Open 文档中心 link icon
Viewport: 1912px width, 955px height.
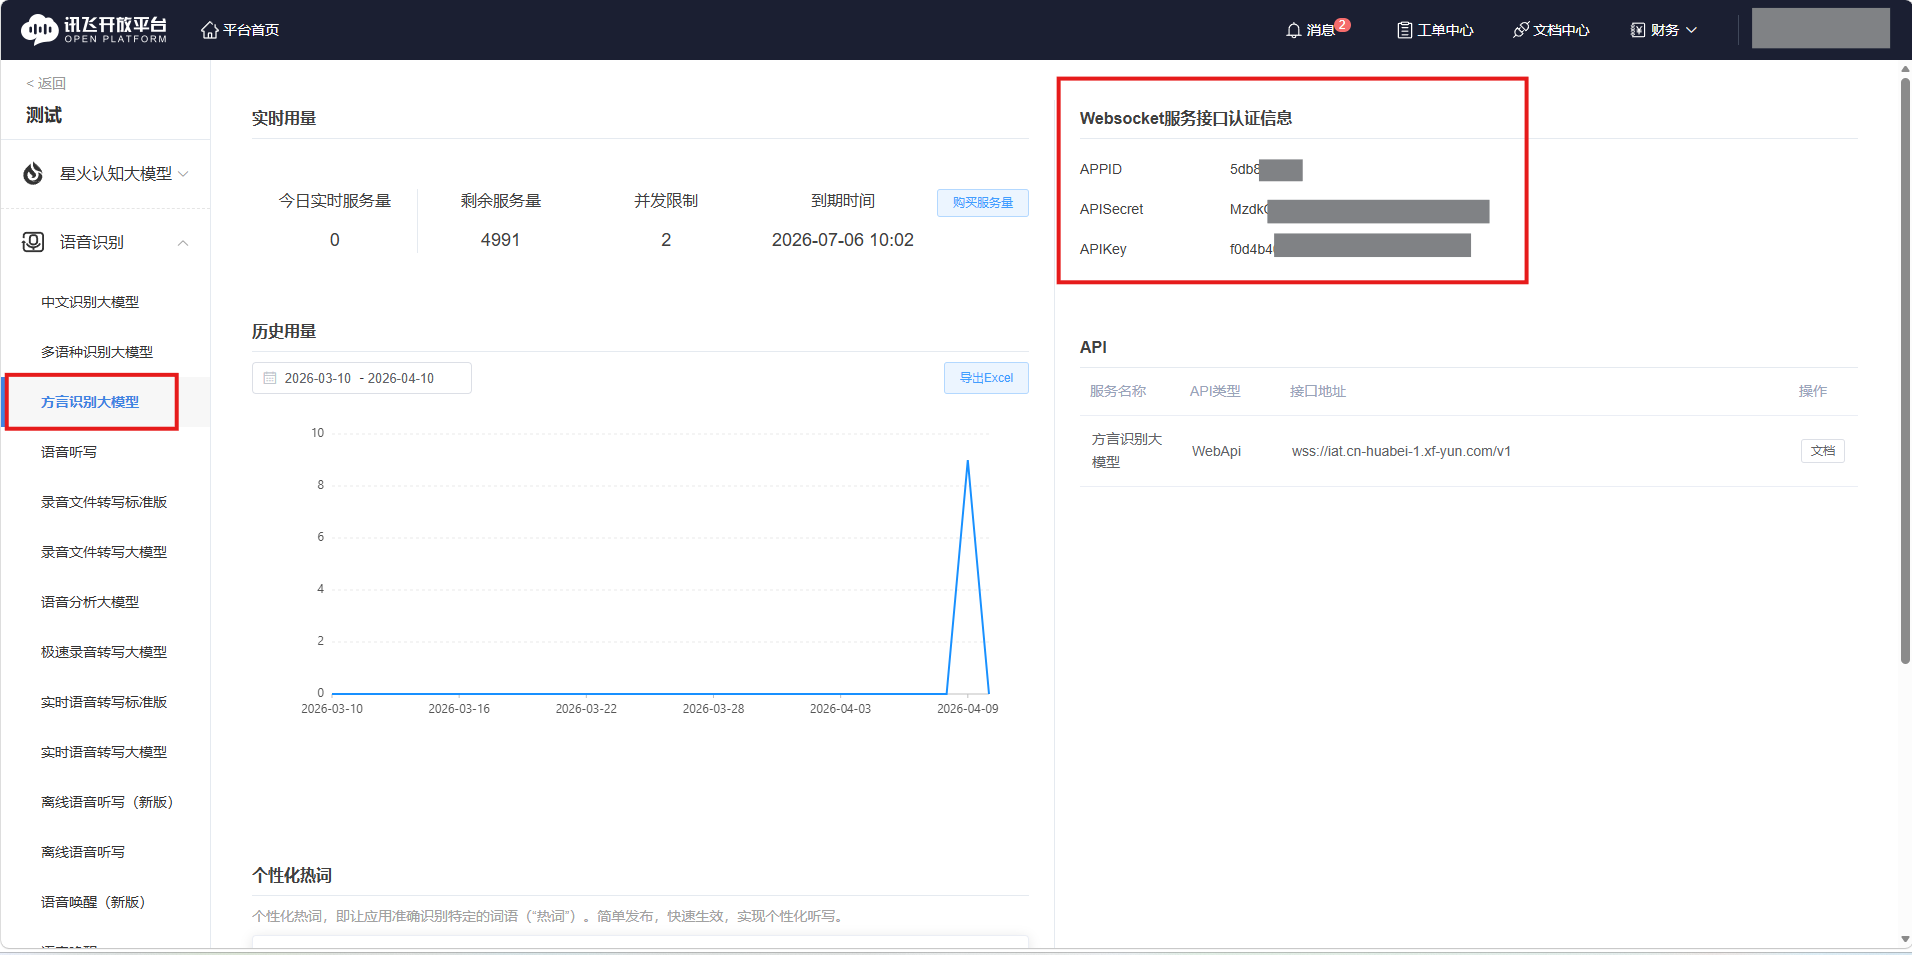(1521, 30)
